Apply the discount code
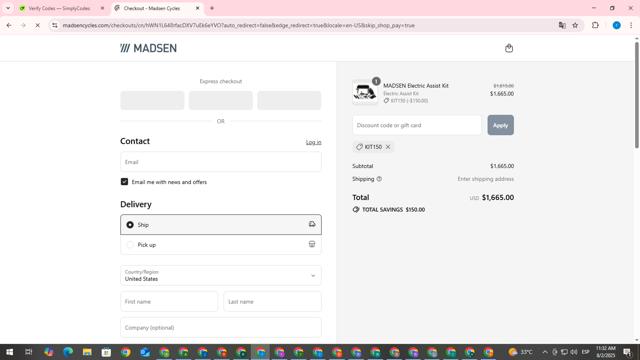Image resolution: width=640 pixels, height=360 pixels. (x=500, y=125)
